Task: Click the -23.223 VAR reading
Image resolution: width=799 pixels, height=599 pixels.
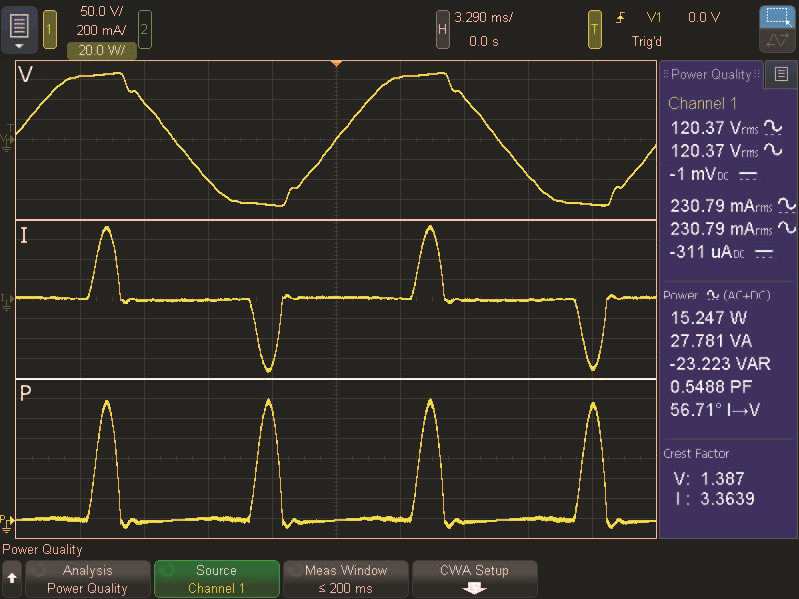Action: [x=720, y=364]
